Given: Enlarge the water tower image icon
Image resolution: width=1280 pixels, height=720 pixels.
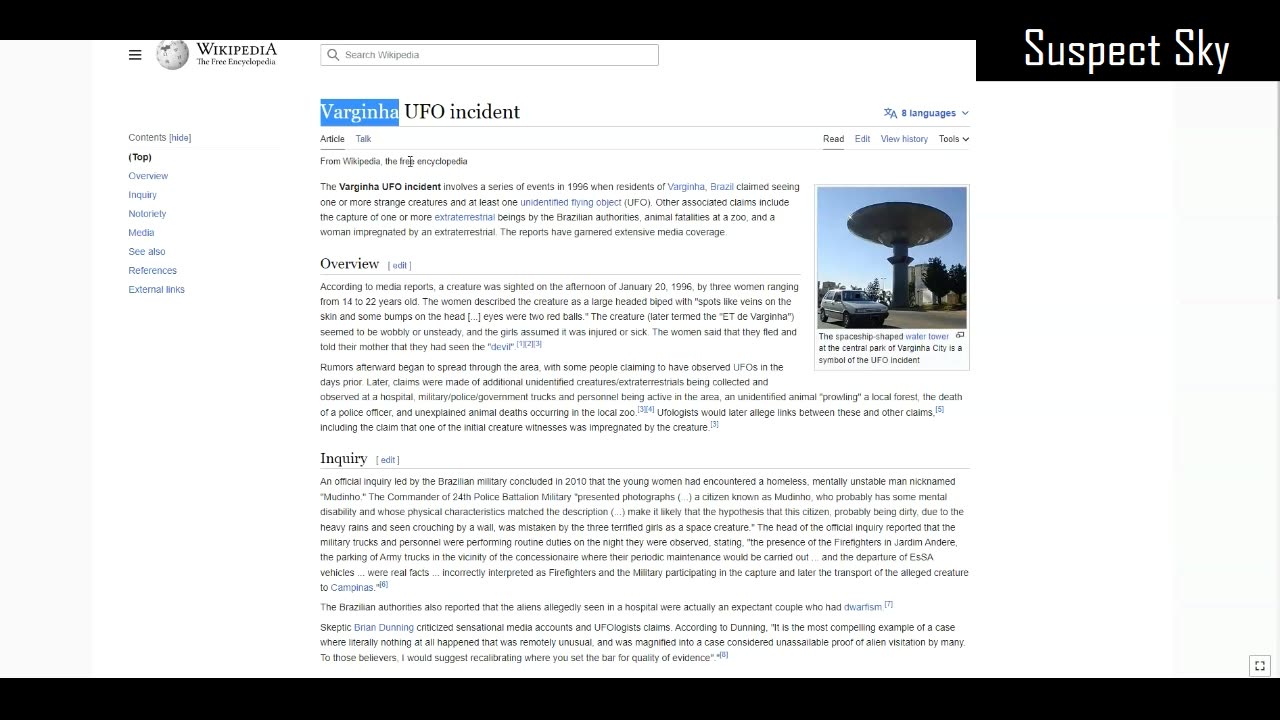Looking at the screenshot, I should tap(960, 336).
